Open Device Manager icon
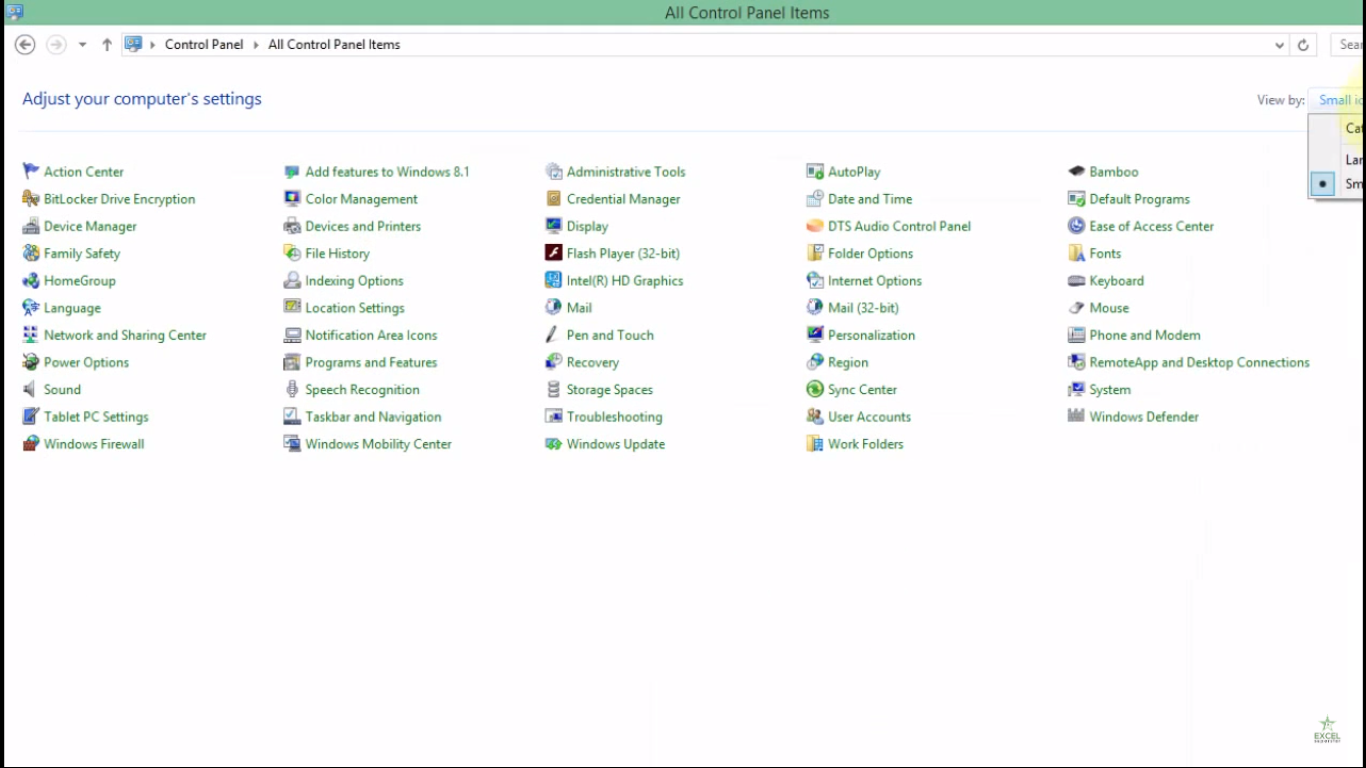The width and height of the screenshot is (1366, 768). 31,226
